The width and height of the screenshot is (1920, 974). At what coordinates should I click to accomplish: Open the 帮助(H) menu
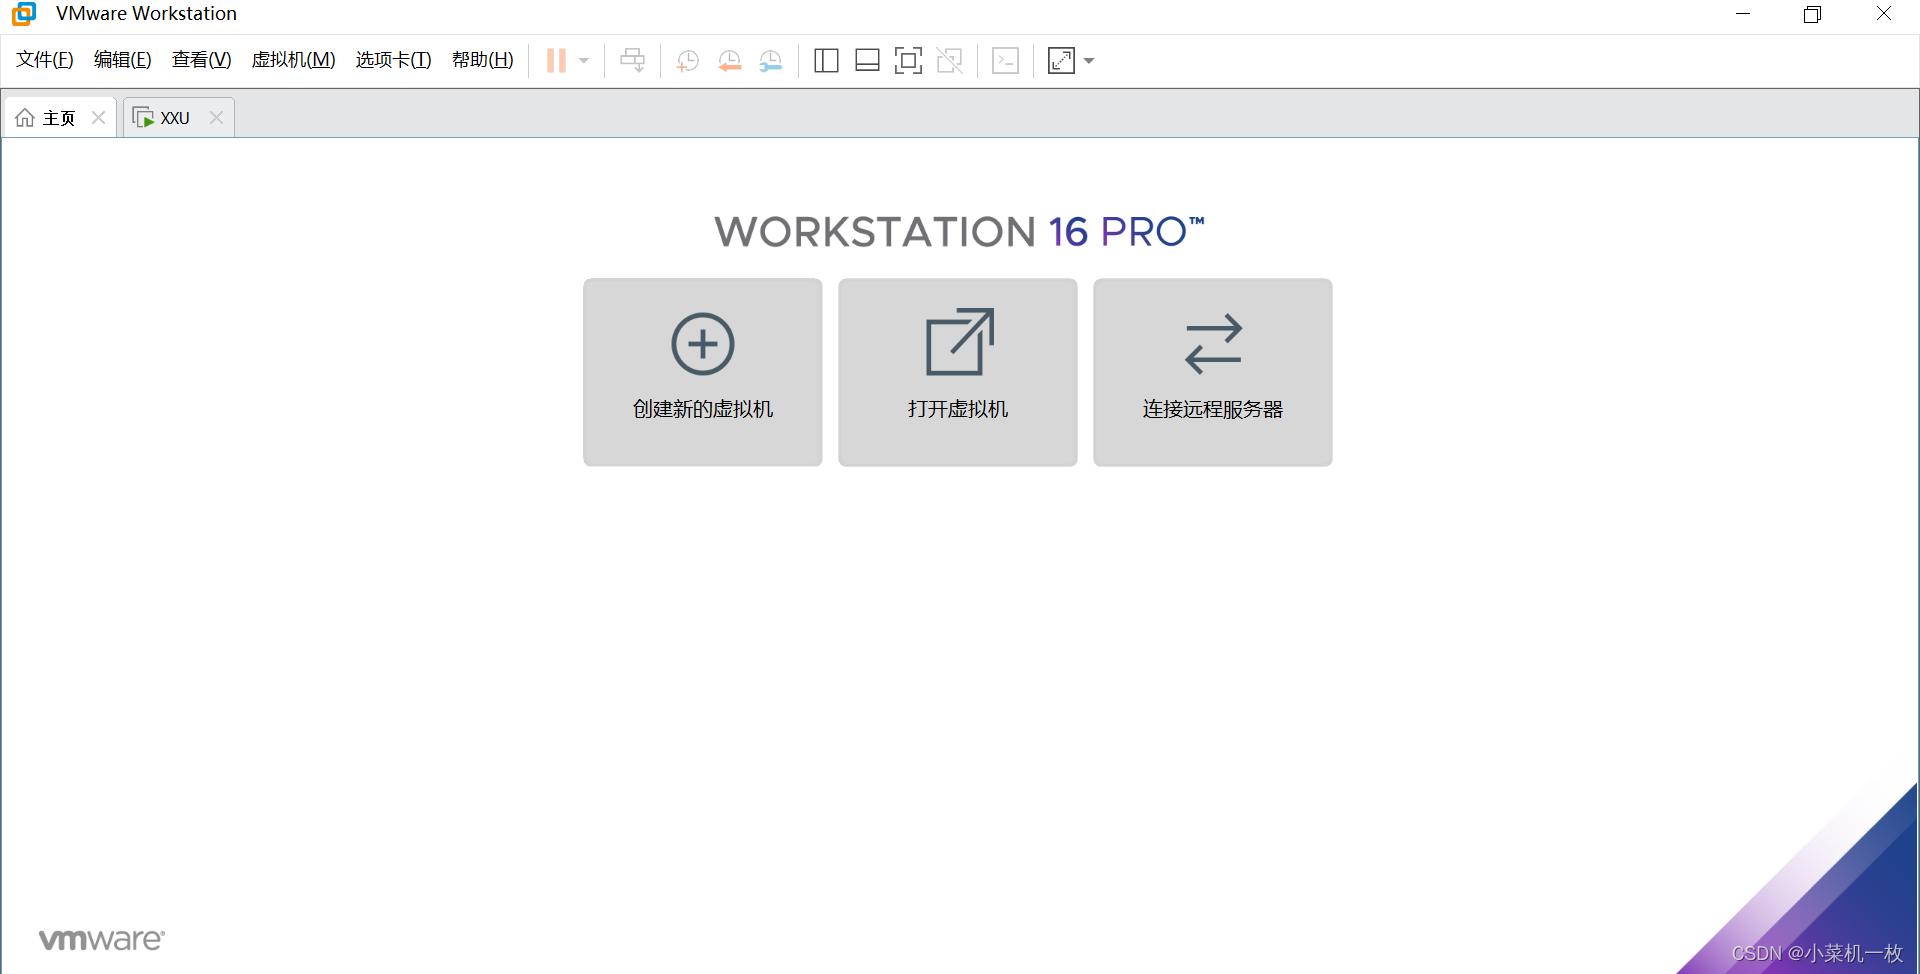[x=482, y=60]
